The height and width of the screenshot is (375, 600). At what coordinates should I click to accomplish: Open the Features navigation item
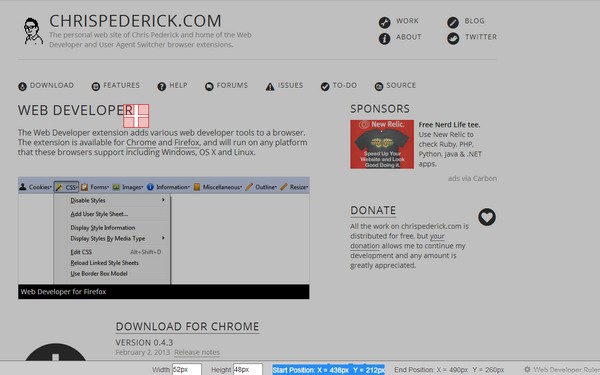pyautogui.click(x=116, y=86)
